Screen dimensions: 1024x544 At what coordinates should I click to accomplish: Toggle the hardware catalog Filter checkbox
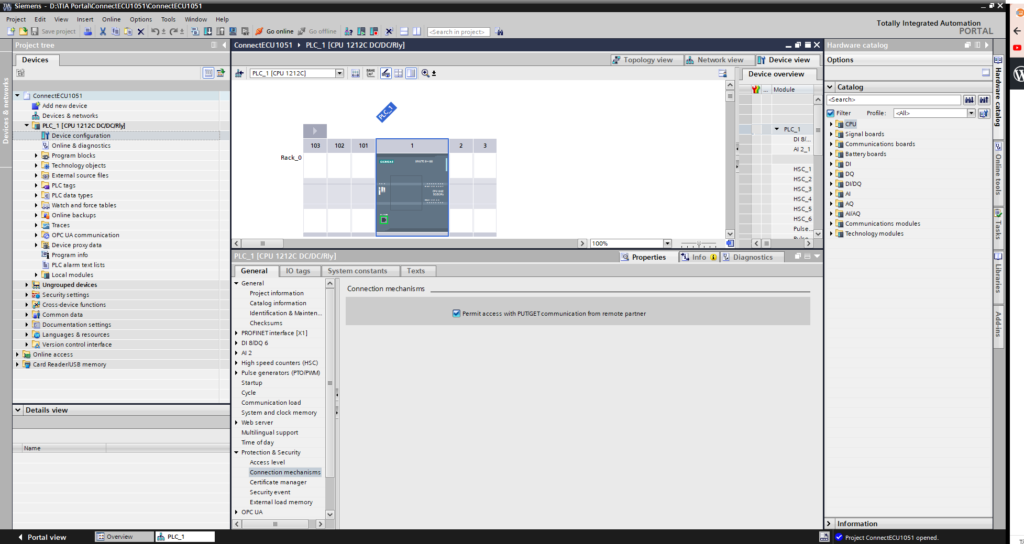coord(831,113)
